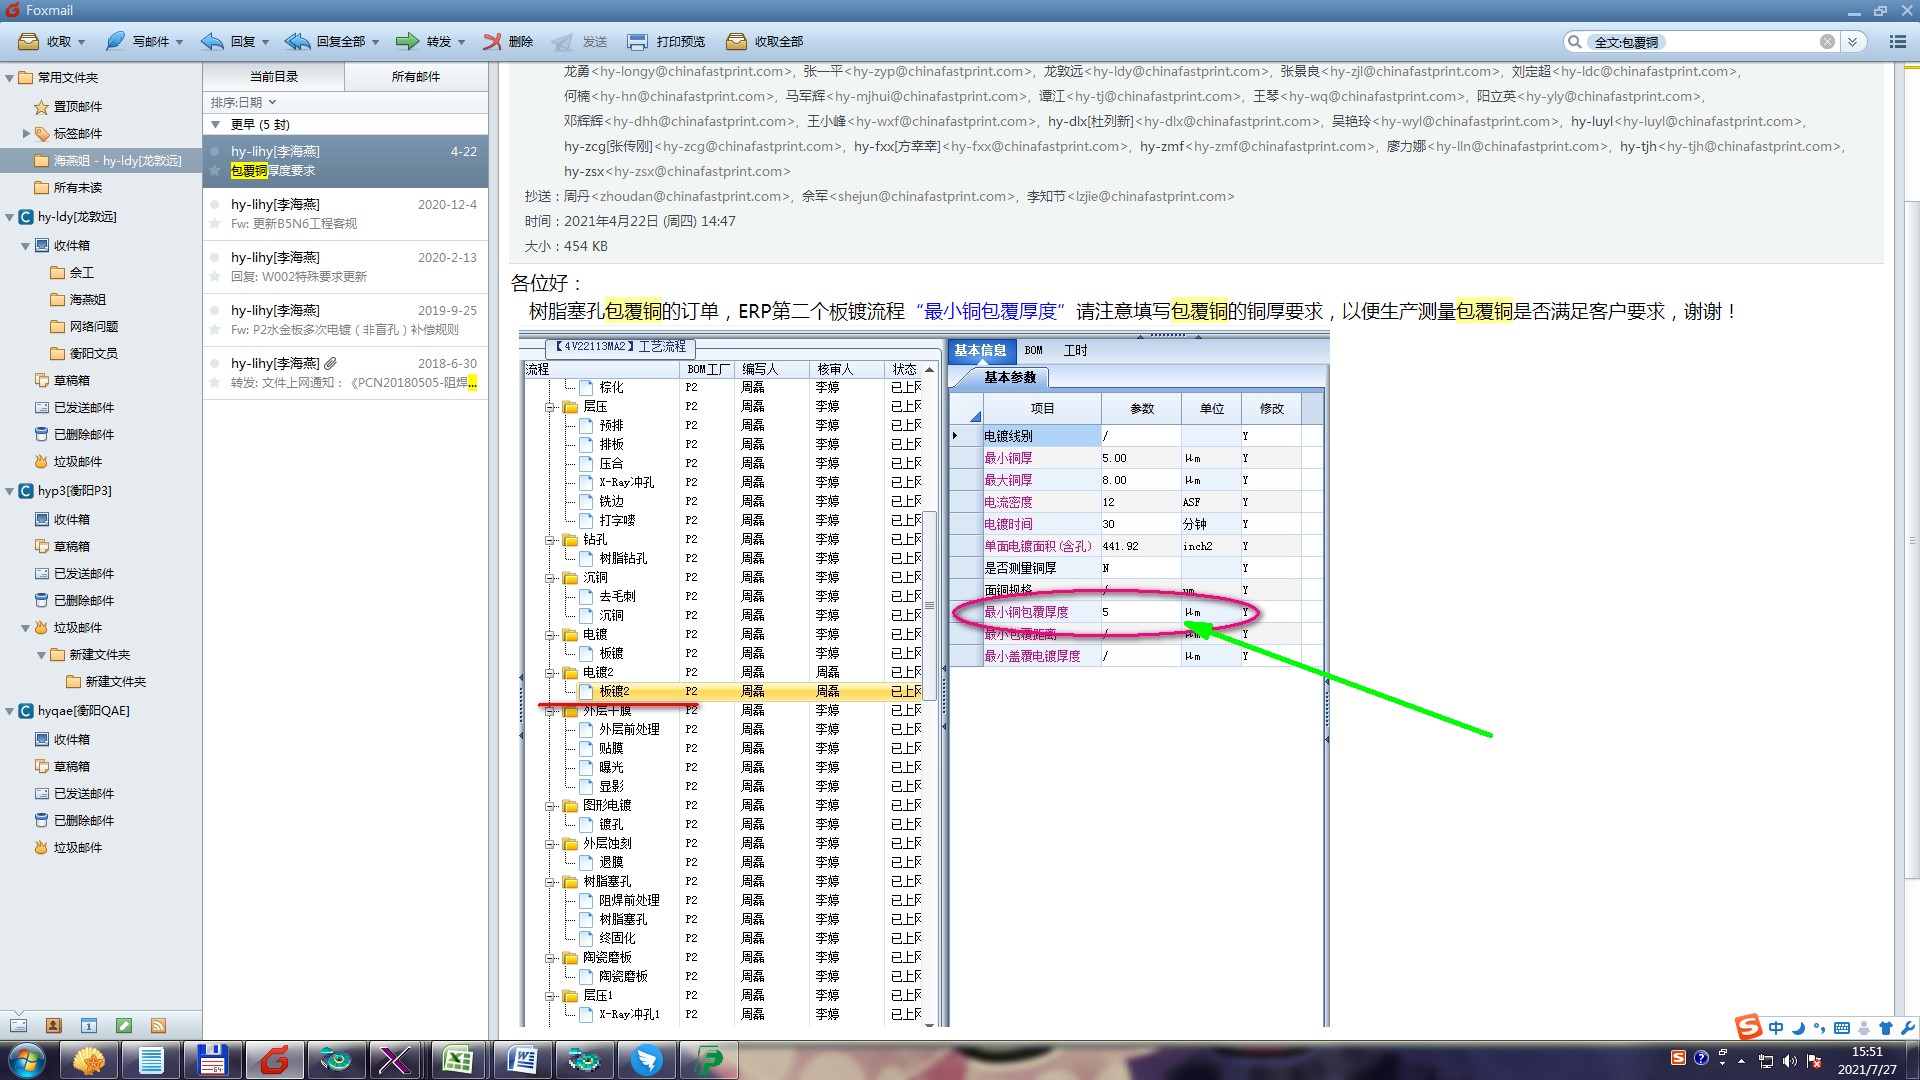The height and width of the screenshot is (1080, 1920).
Task: Open 打印预览 print preview
Action: click(x=637, y=41)
